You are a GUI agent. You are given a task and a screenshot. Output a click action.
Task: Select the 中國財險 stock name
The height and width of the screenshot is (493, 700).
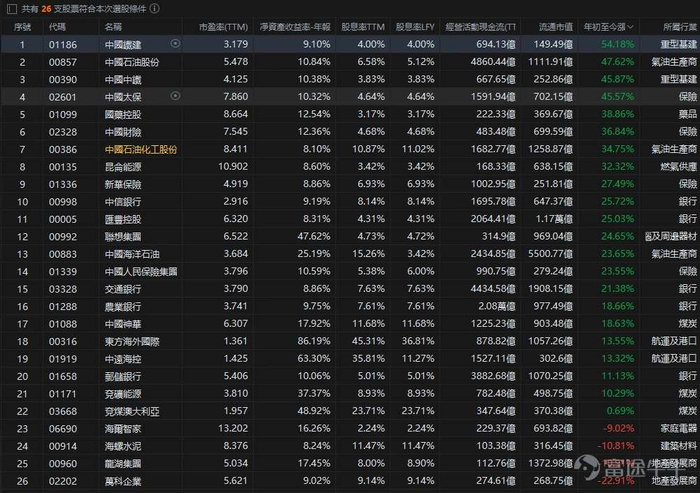click(x=123, y=132)
